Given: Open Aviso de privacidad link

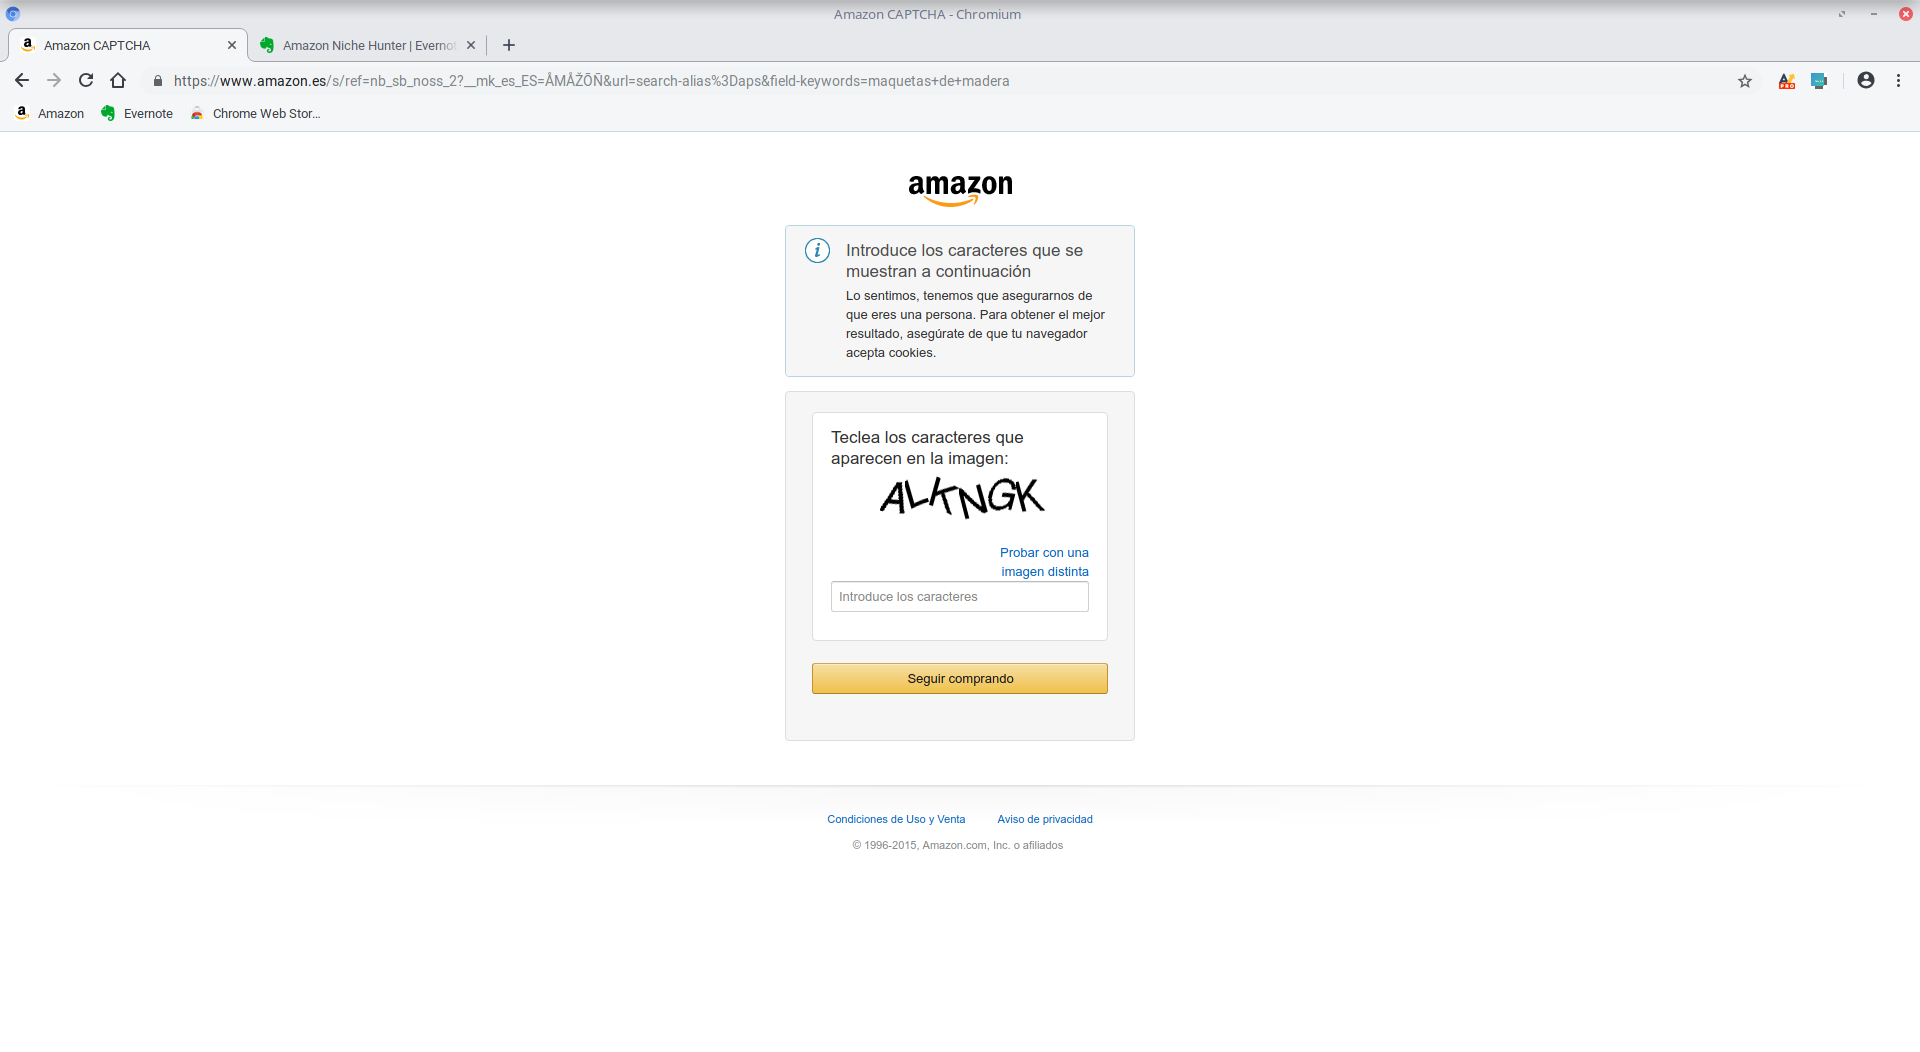Looking at the screenshot, I should pos(1045,819).
